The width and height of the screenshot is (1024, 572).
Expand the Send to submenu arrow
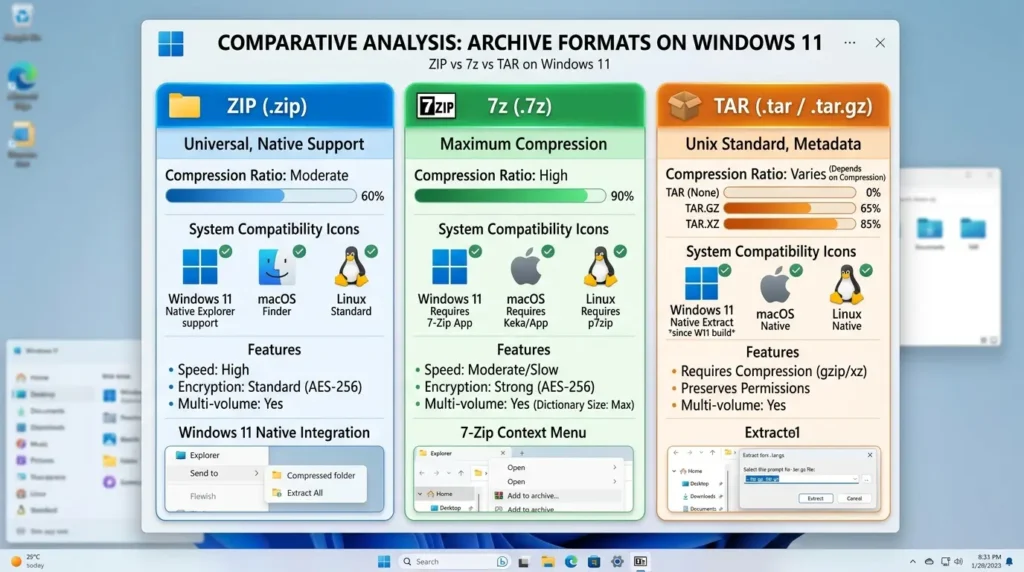coord(256,473)
